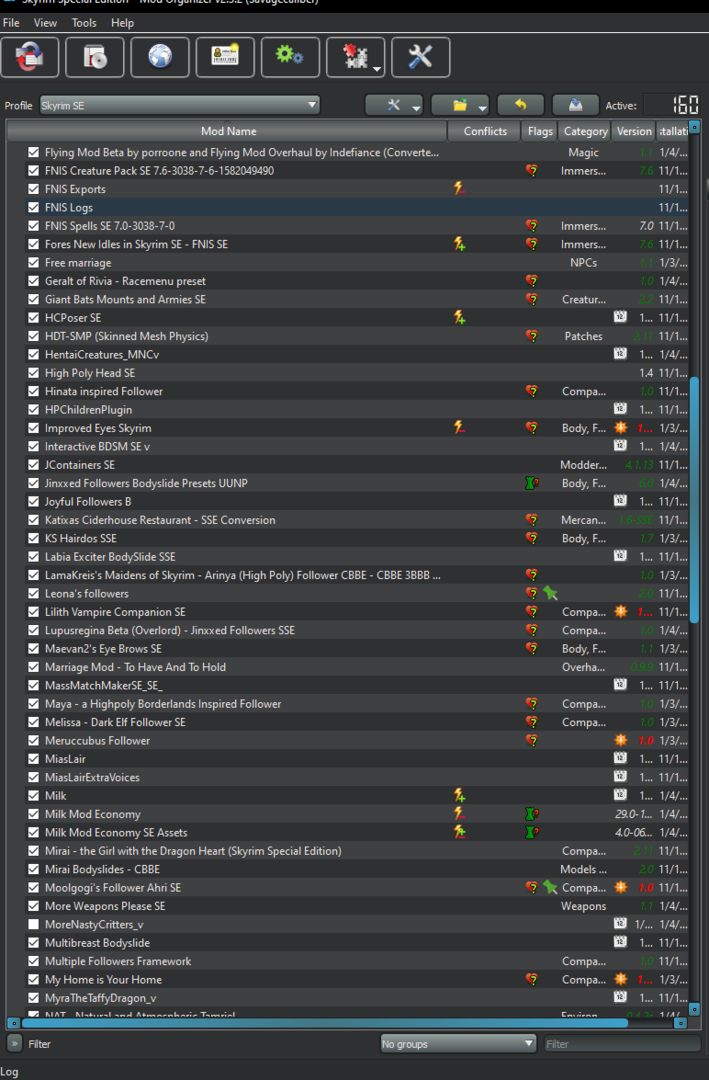This screenshot has width=709, height=1080.
Task: Toggle the KS Hairdos SSE checkbox
Action: click(33, 538)
